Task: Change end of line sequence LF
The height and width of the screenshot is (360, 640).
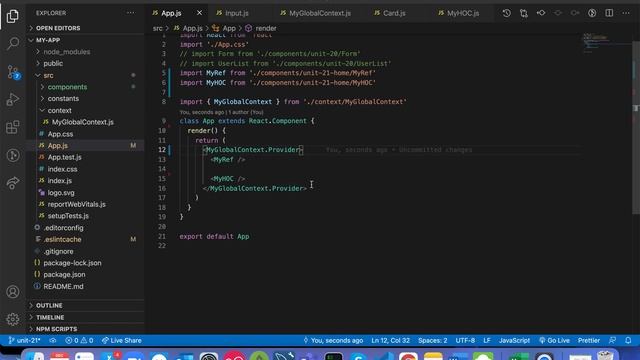Action: point(487,340)
